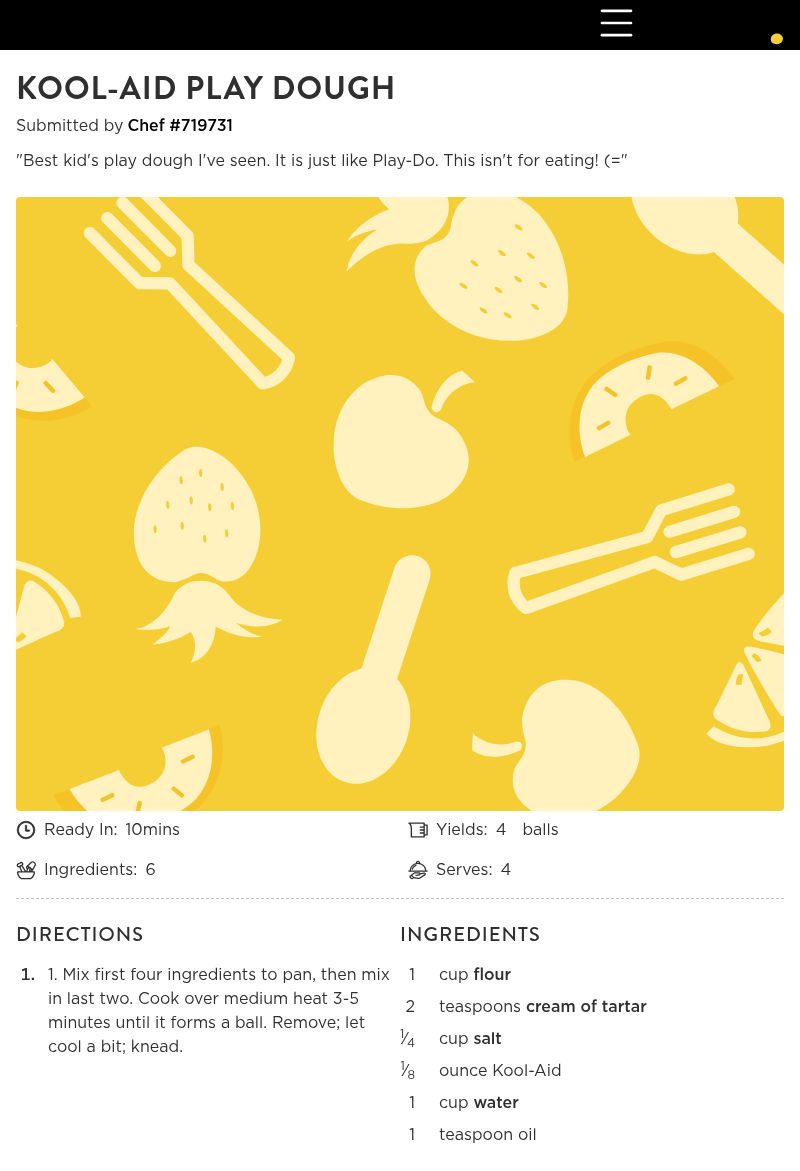Open the hamburger menu
Screen dimensions: 800x1171
616,23
